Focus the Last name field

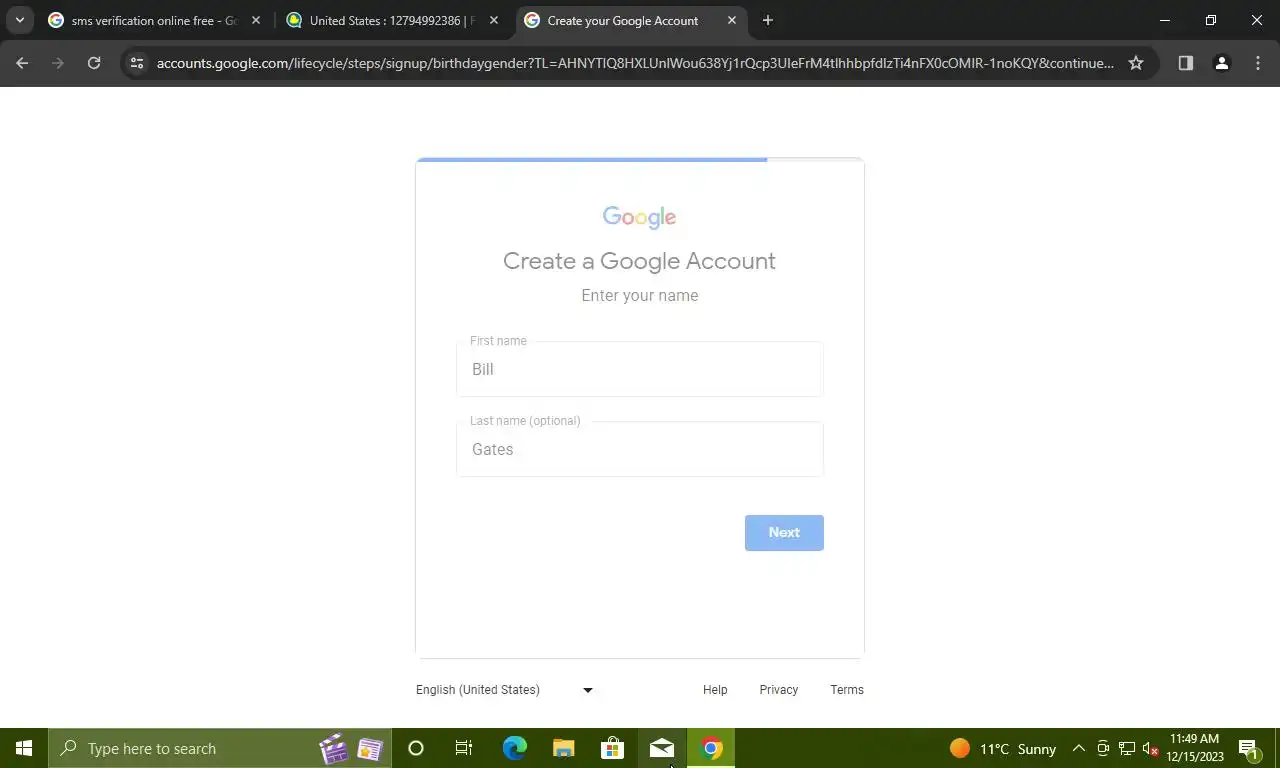tap(640, 449)
